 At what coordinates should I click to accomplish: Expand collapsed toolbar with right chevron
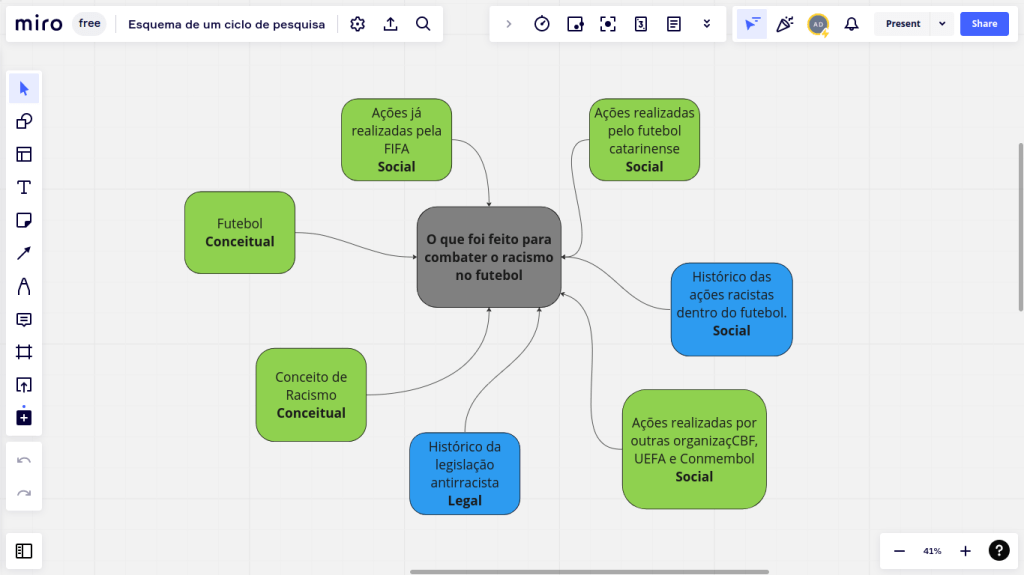509,24
